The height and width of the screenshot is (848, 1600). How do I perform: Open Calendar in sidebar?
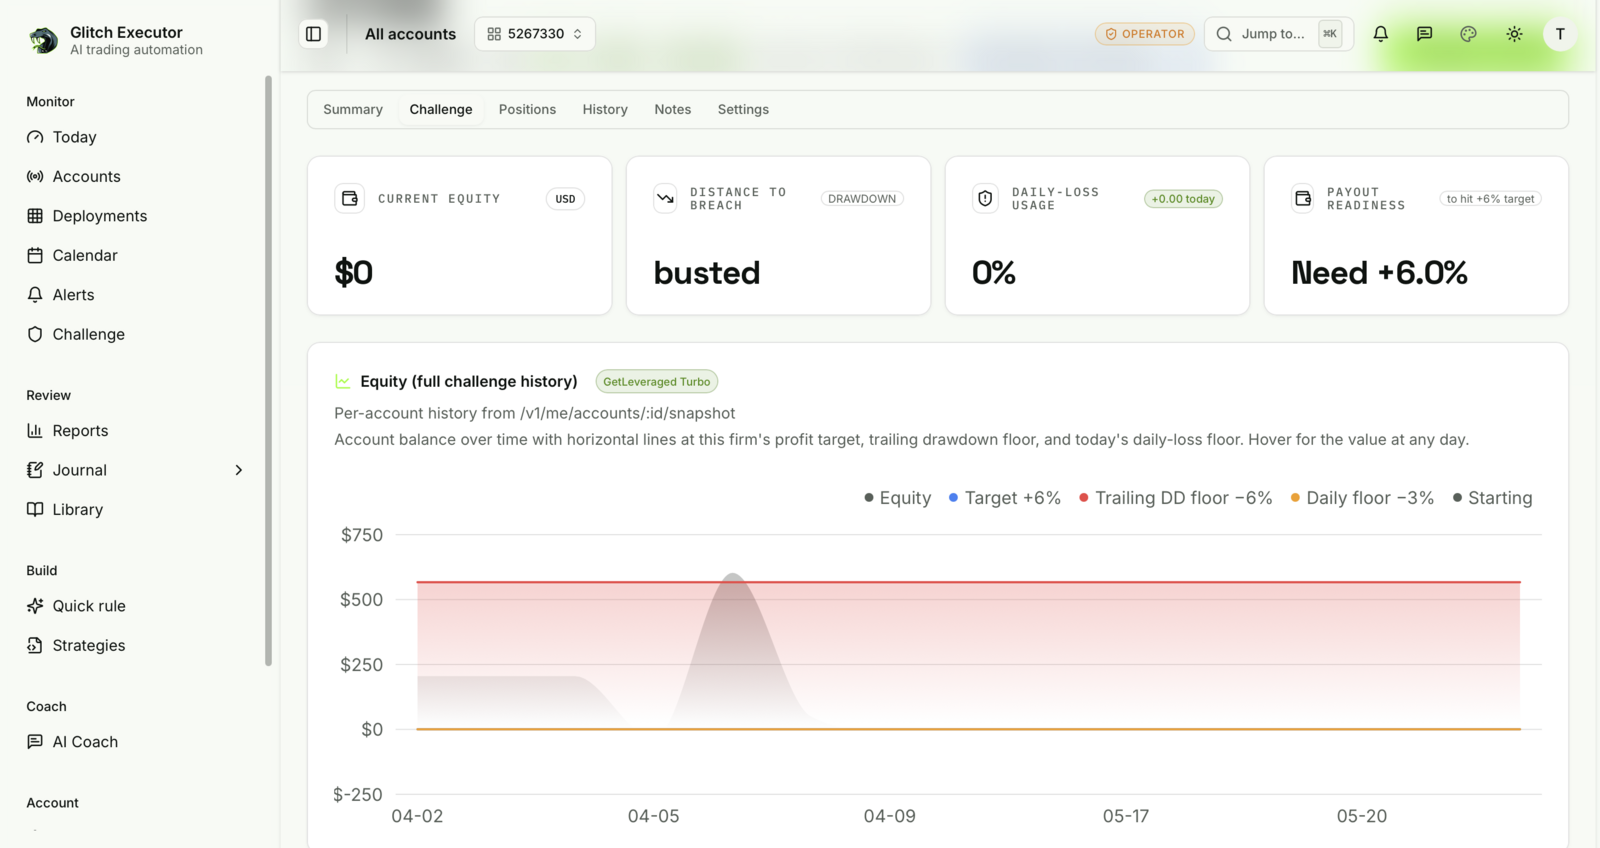point(85,255)
